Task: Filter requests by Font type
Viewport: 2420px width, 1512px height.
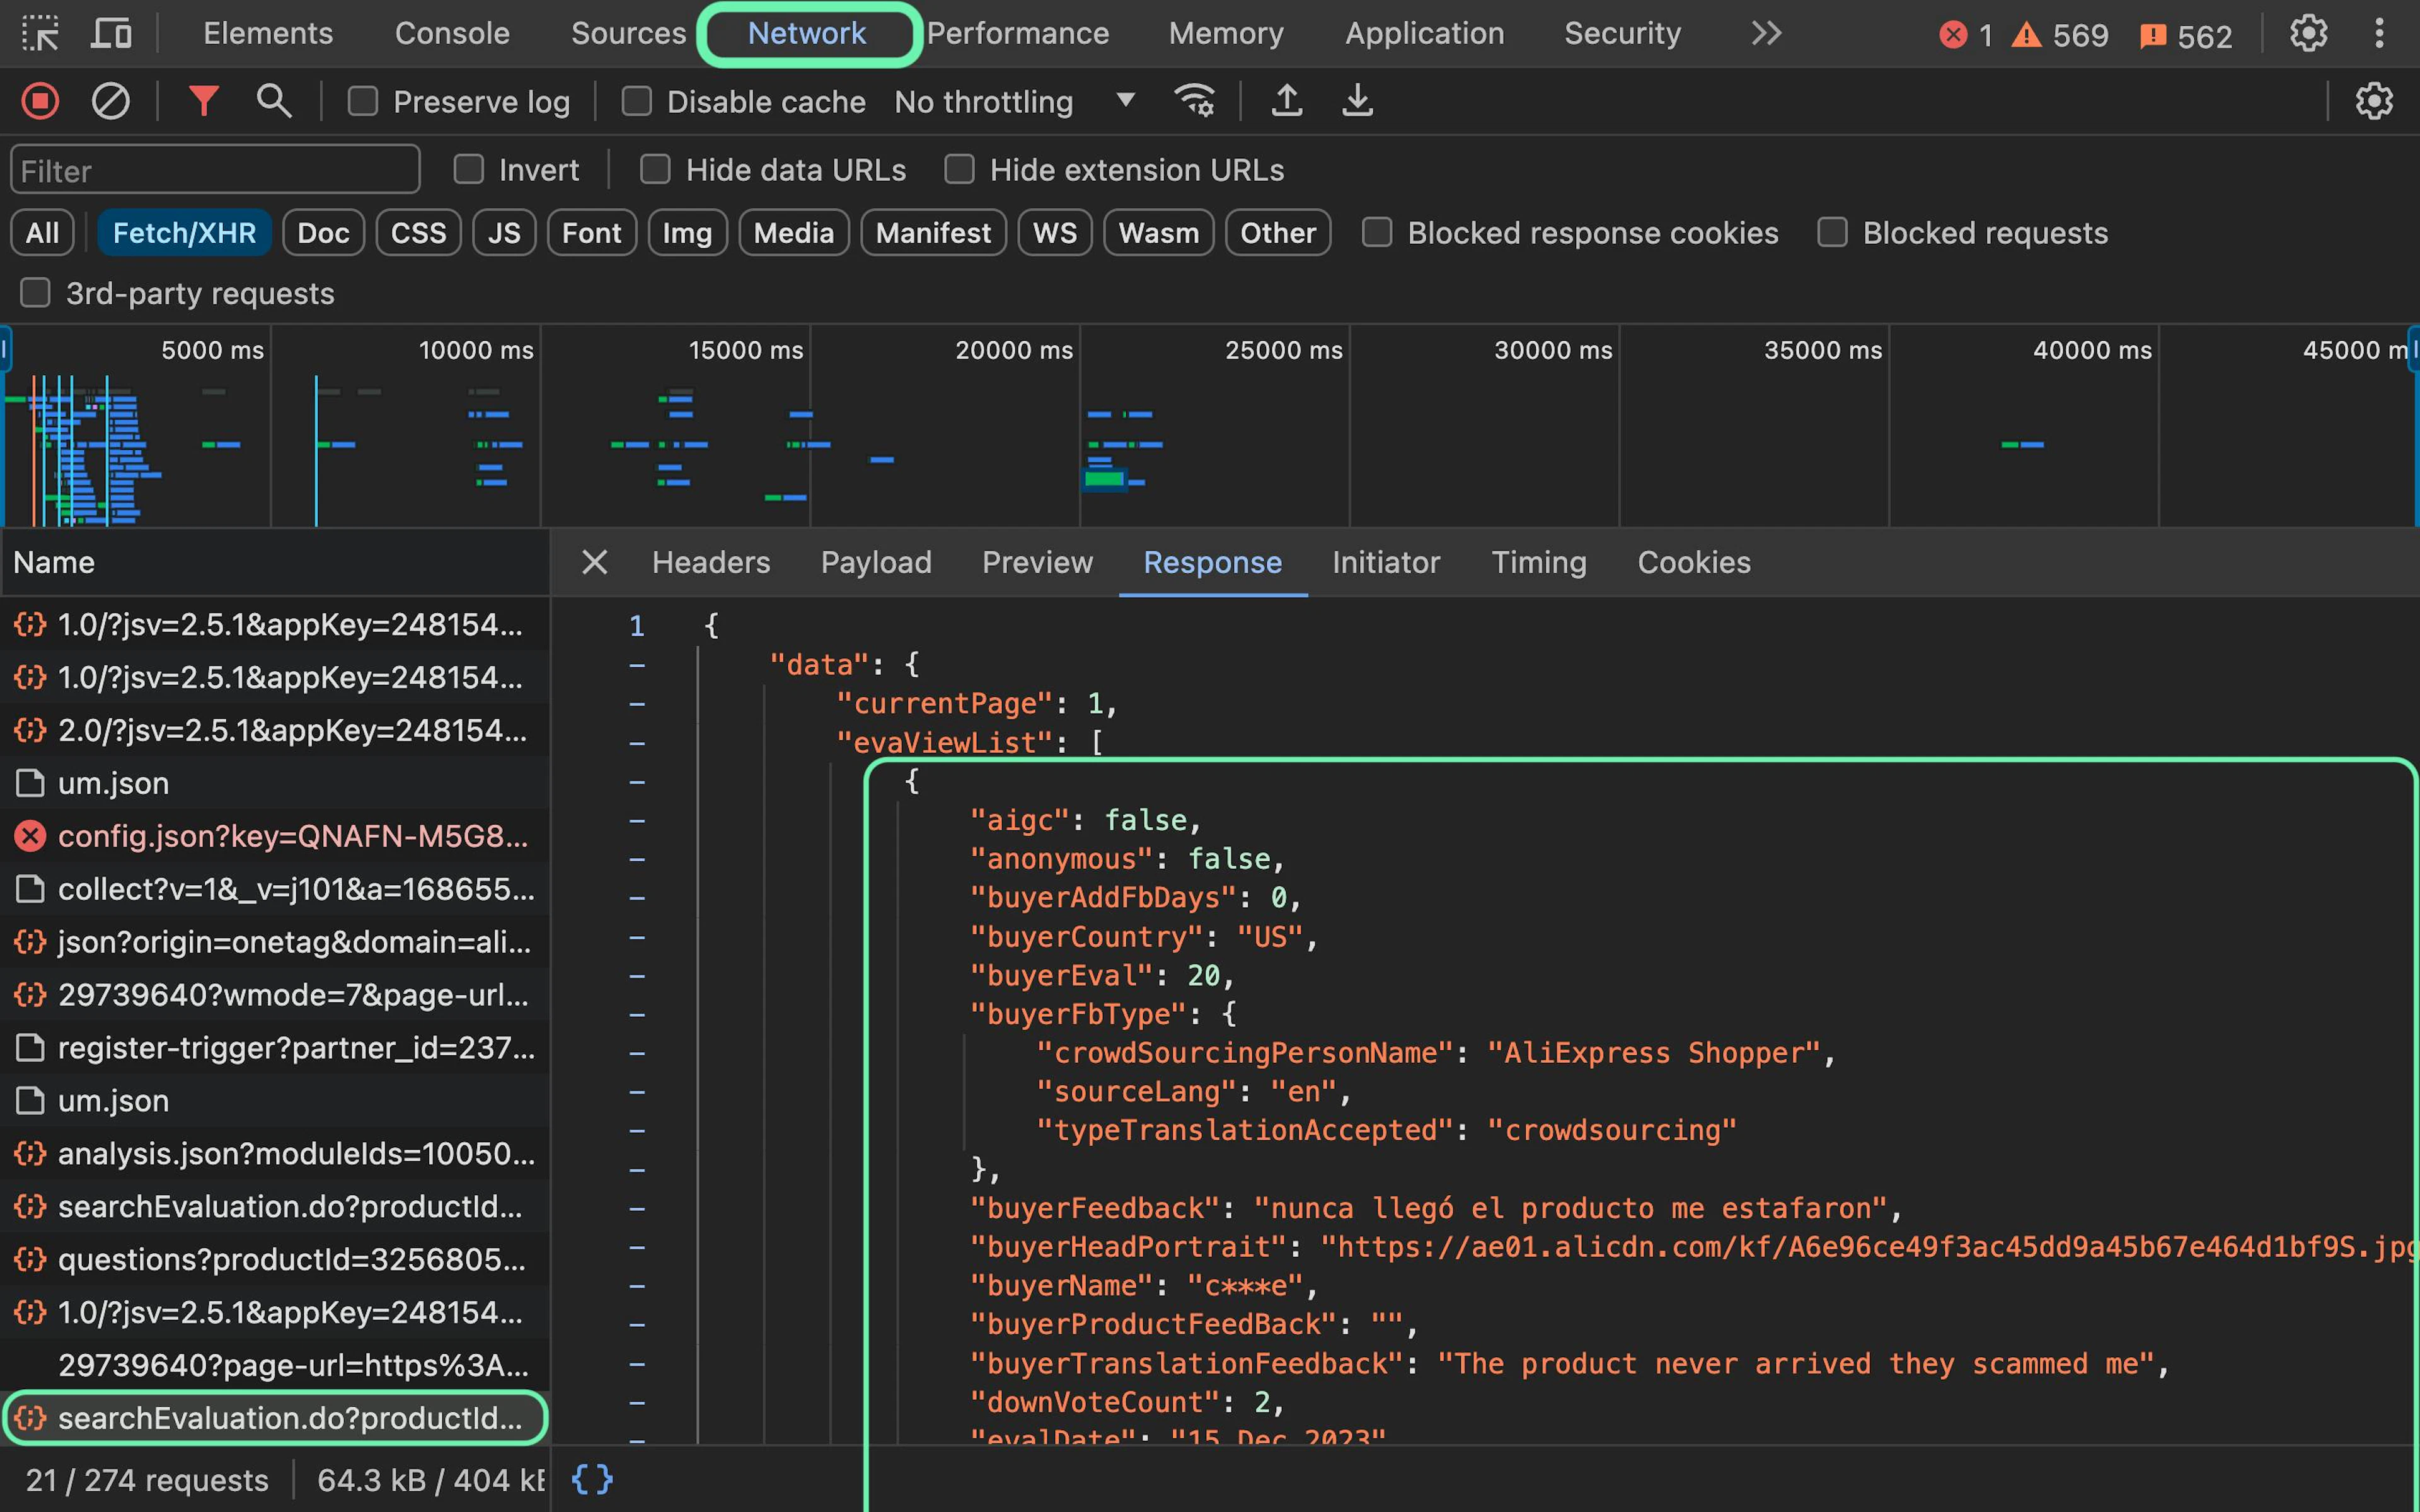Action: point(591,233)
